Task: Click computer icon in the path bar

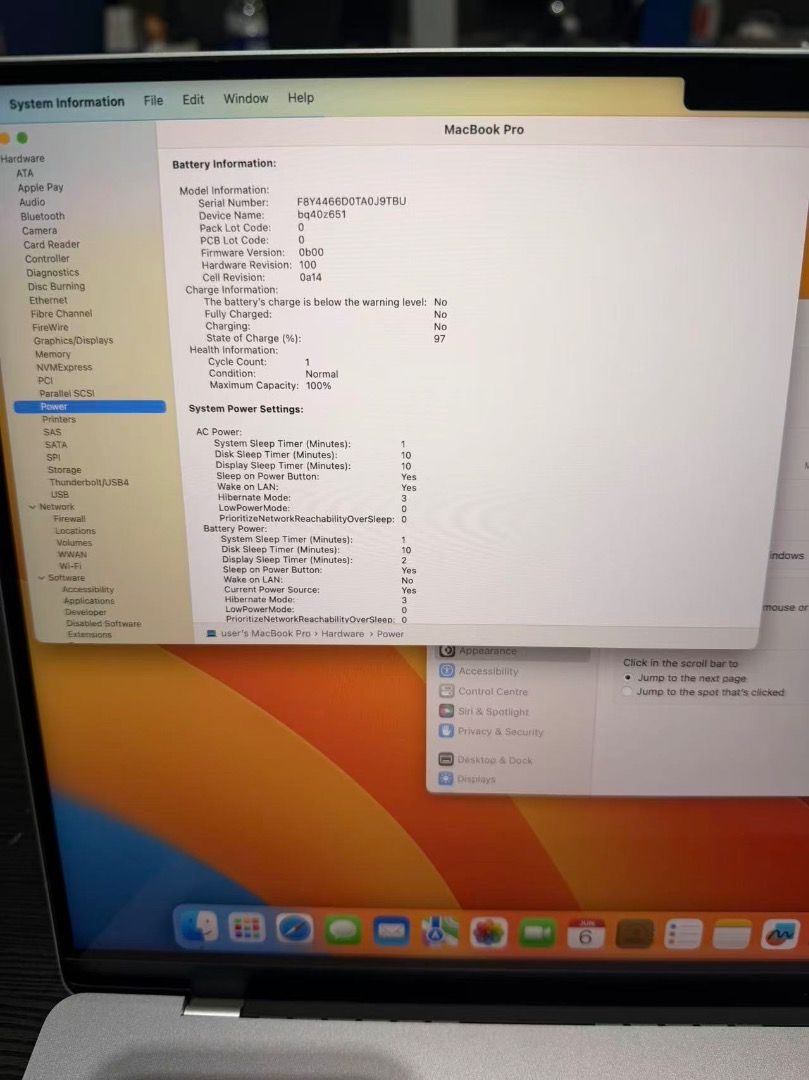Action: tap(211, 633)
